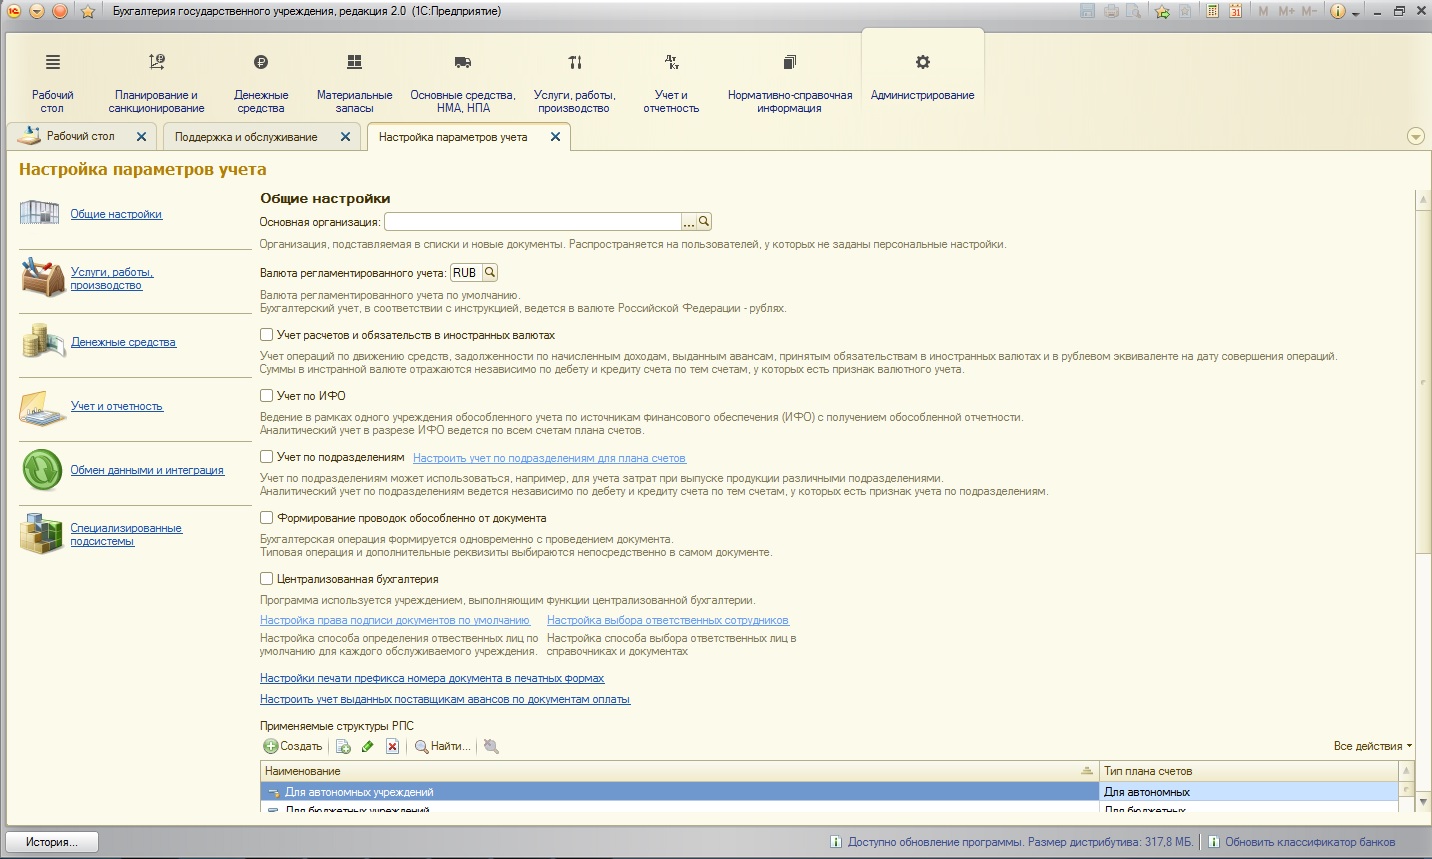Close the Поддержка и обслуживание tab
The image size is (1432, 859).
click(345, 137)
